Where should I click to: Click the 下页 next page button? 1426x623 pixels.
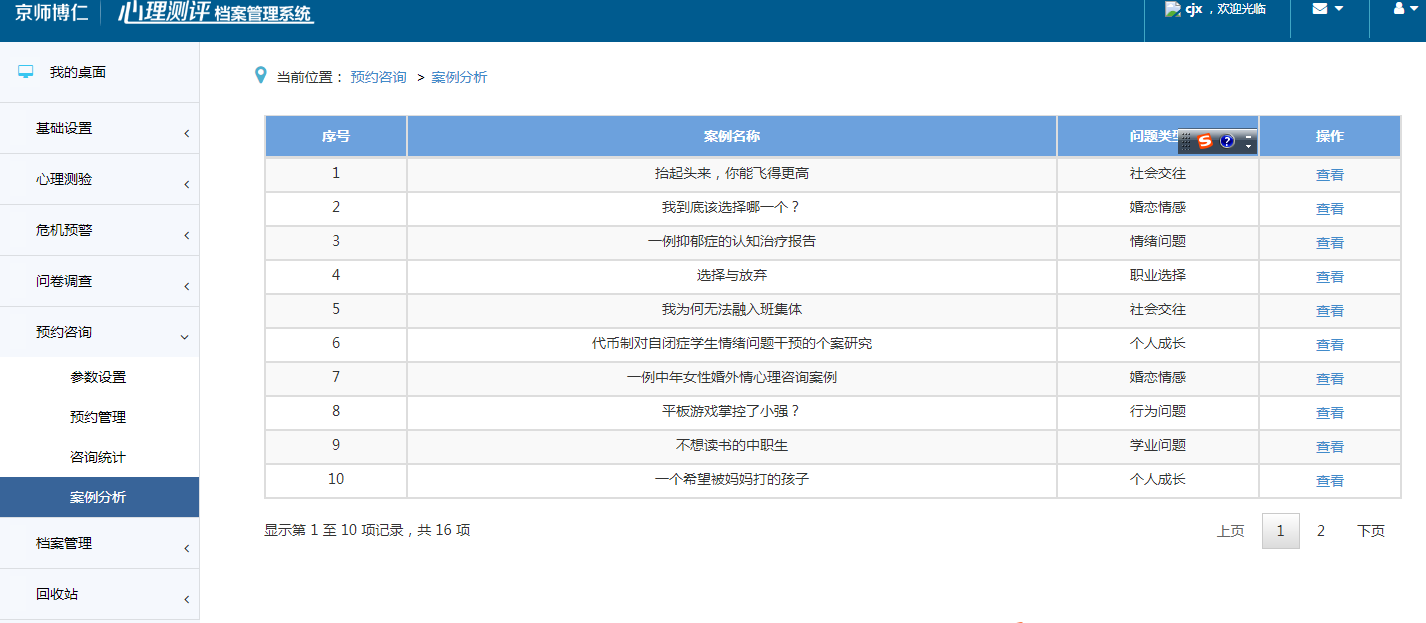(1370, 531)
